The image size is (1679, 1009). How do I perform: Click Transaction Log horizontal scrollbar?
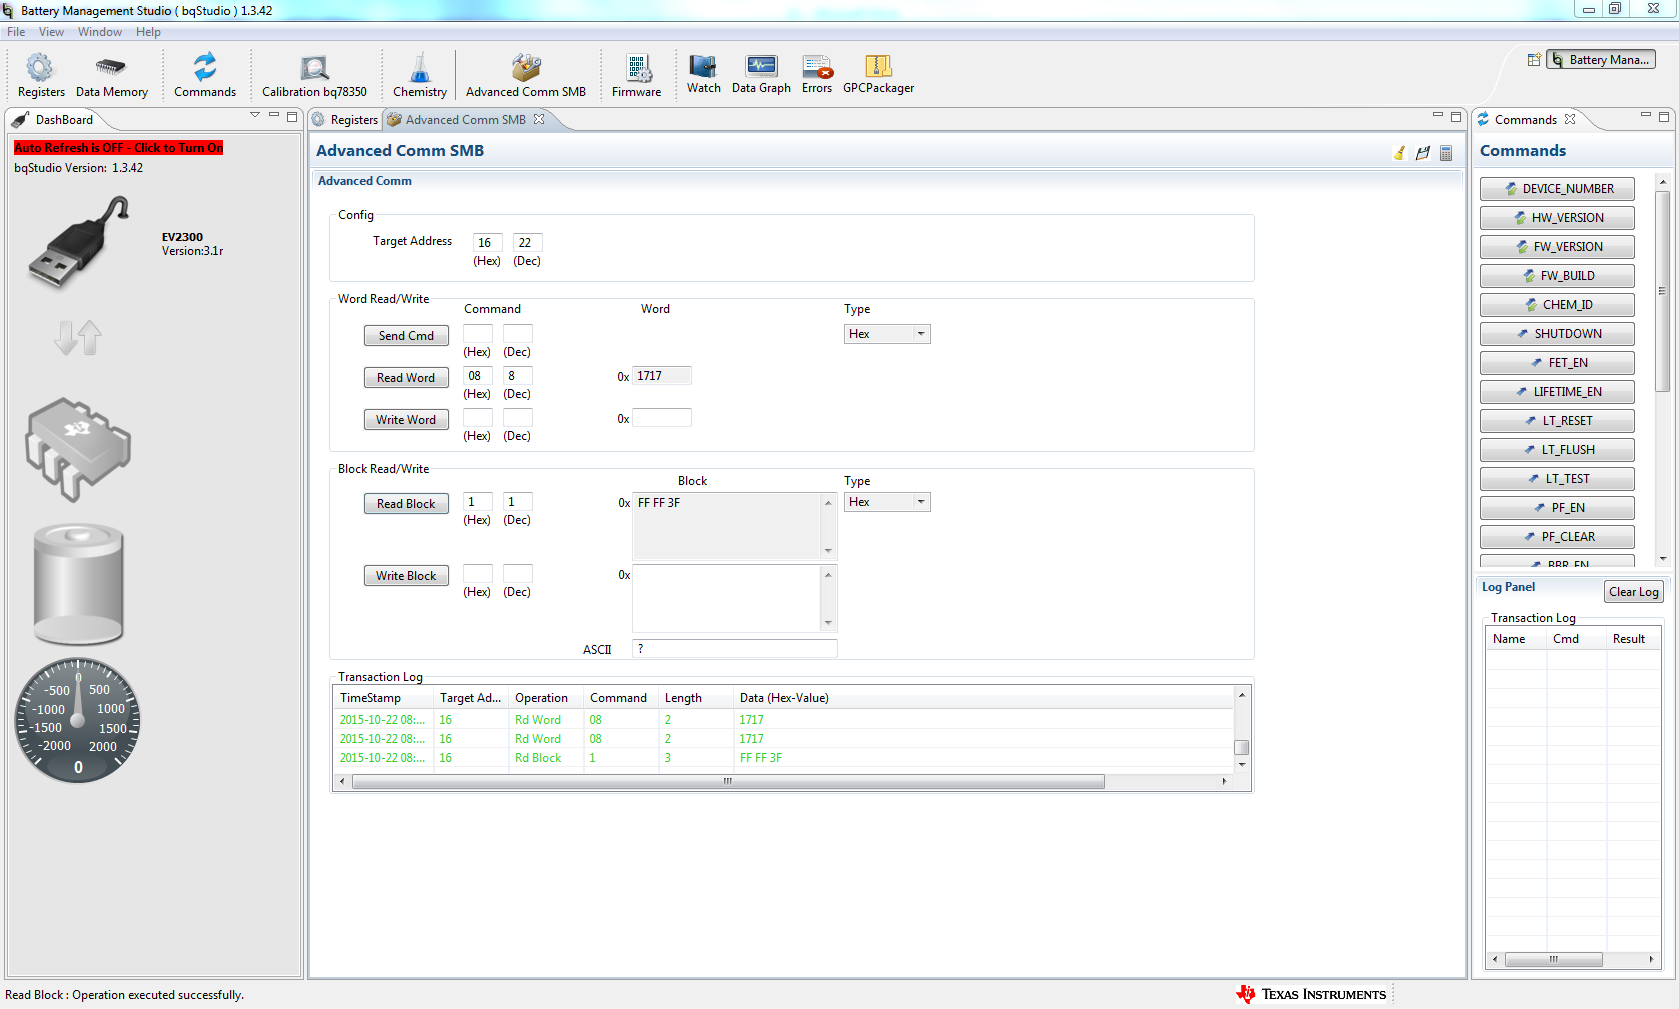[728, 782]
